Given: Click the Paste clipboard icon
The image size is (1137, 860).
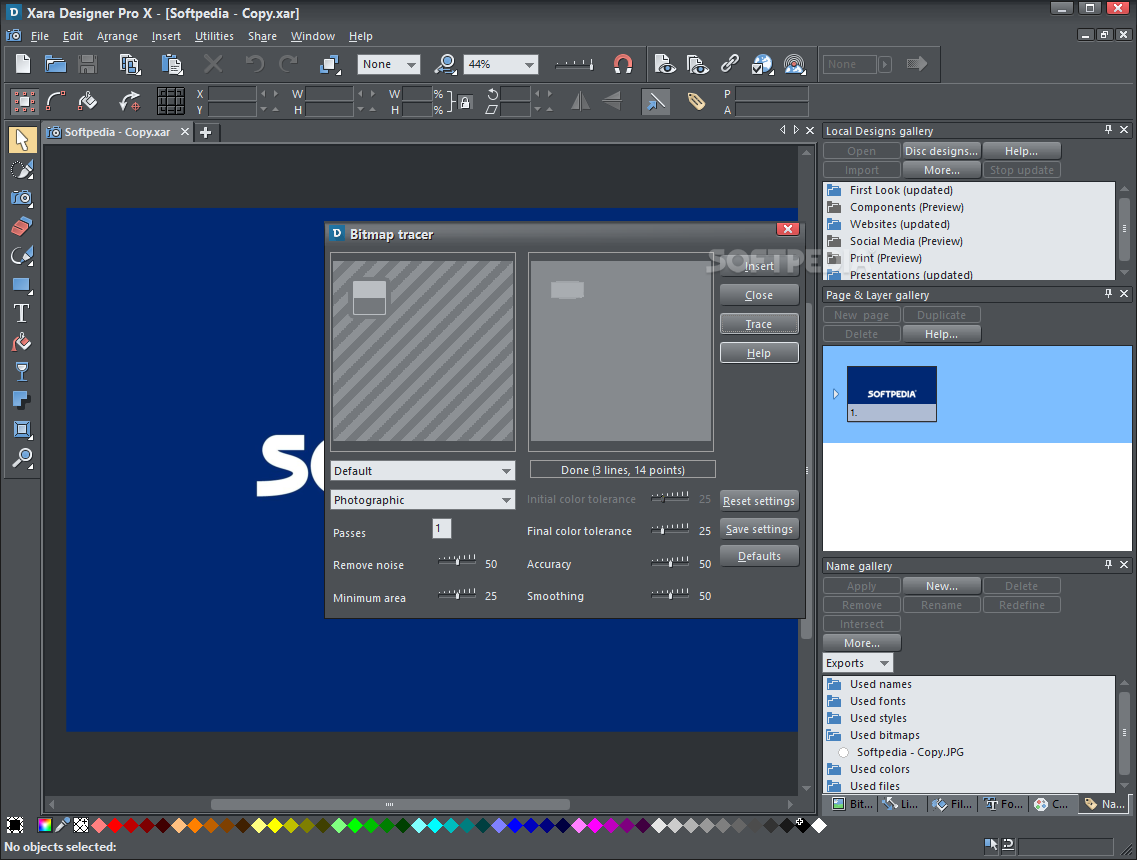Looking at the screenshot, I should click(172, 64).
